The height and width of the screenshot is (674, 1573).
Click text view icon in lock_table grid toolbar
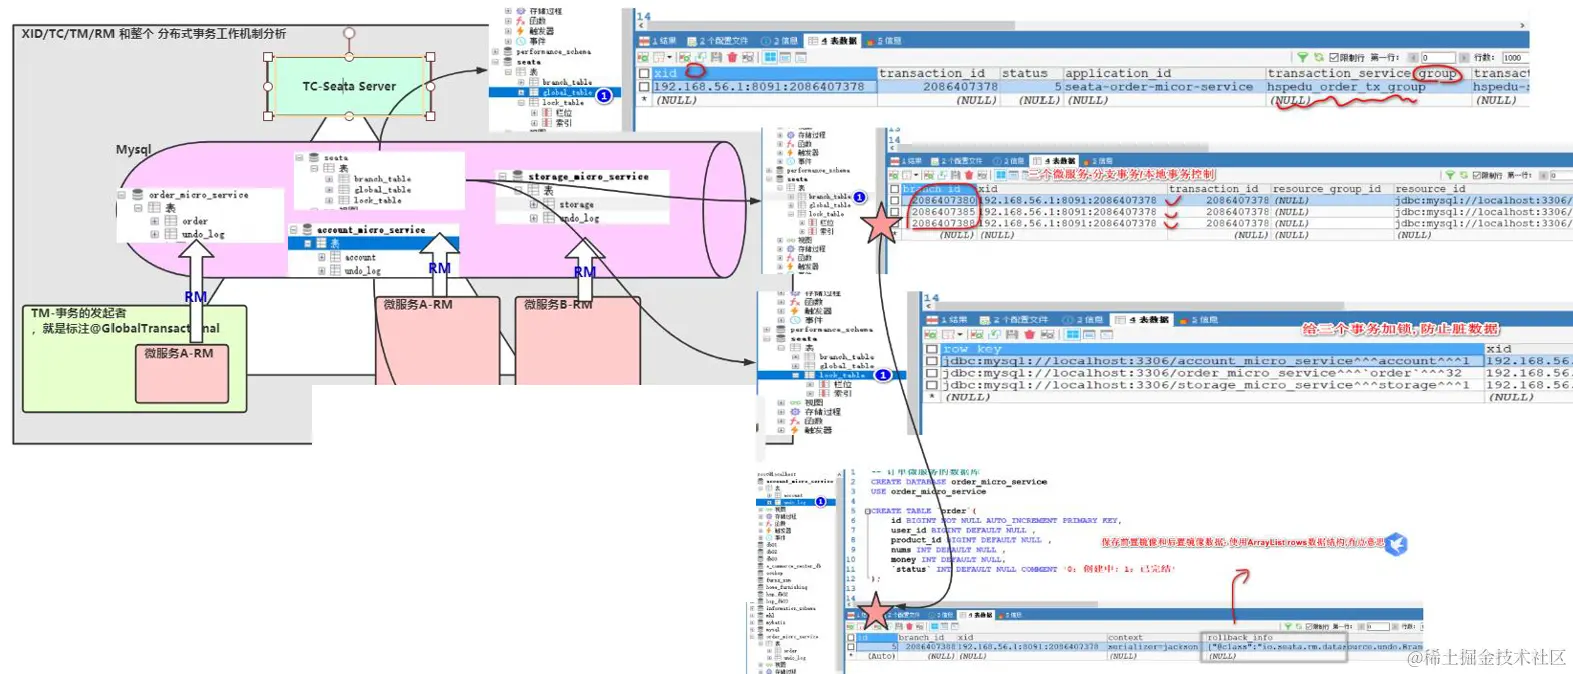point(1106,334)
